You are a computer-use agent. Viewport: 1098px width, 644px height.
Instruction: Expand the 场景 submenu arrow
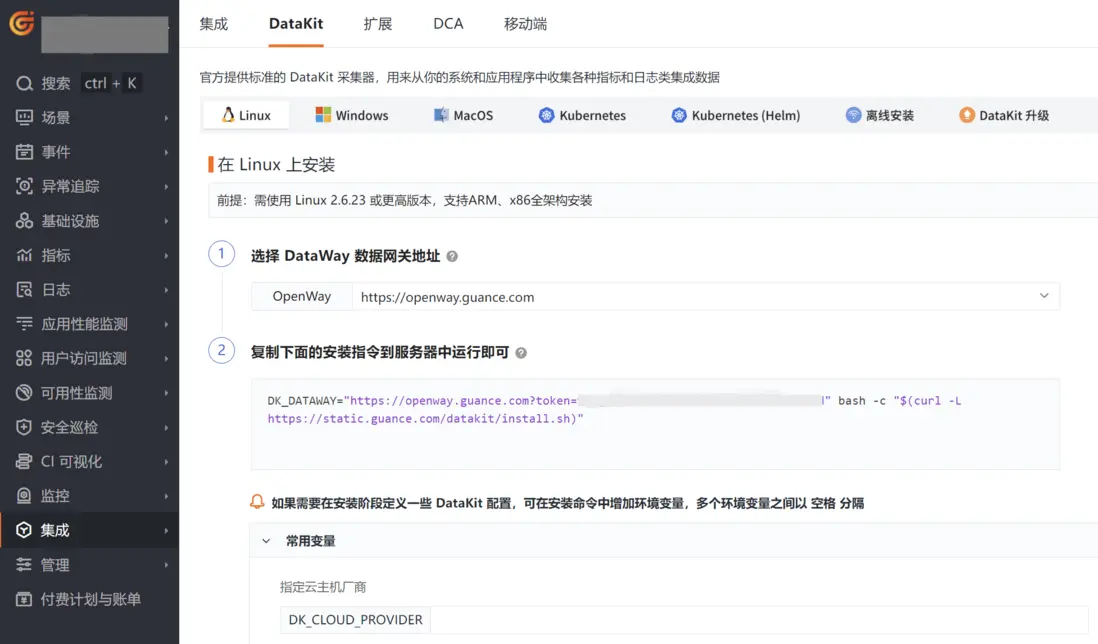(x=166, y=118)
